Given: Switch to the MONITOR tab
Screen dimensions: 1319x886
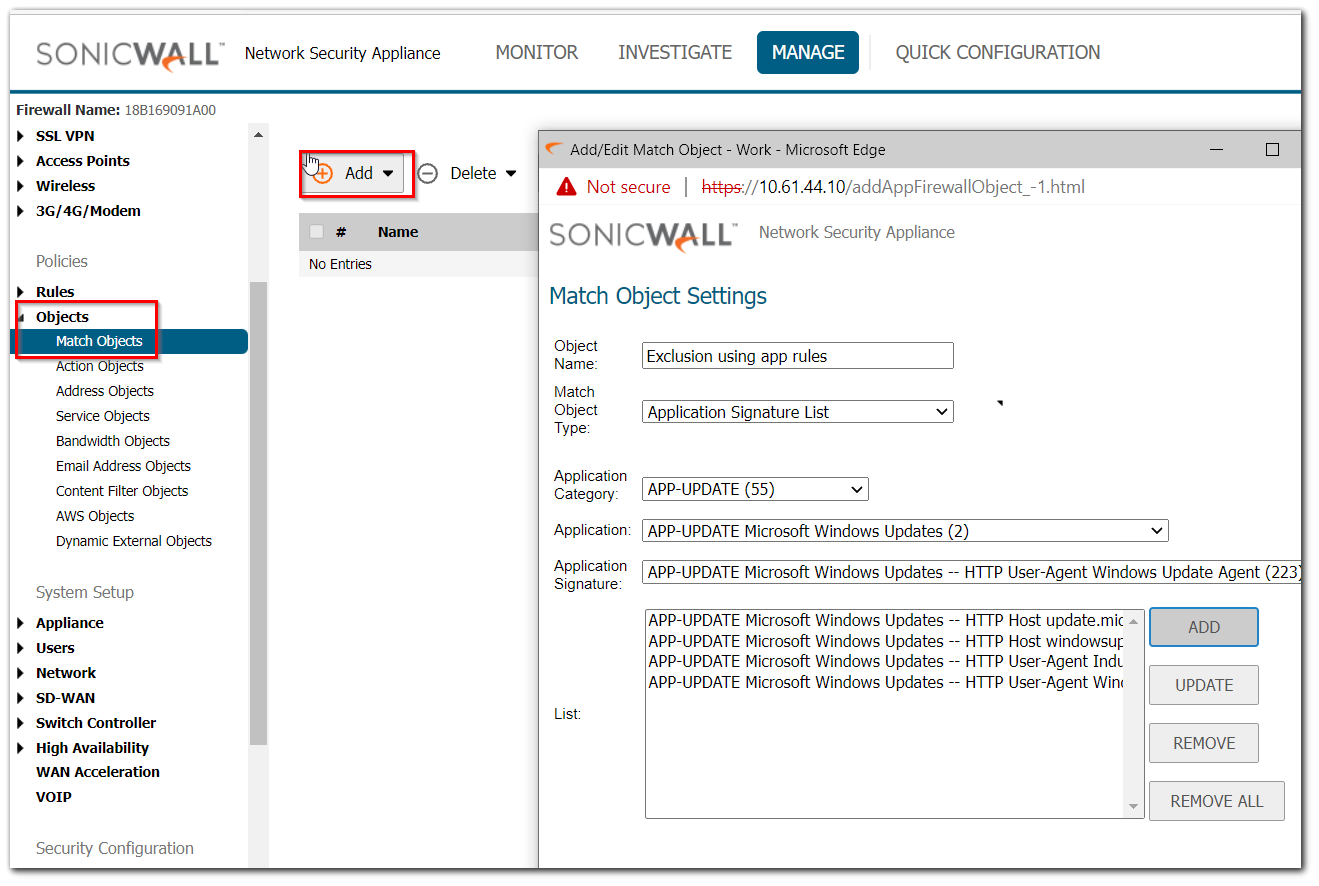Looking at the screenshot, I should [537, 53].
